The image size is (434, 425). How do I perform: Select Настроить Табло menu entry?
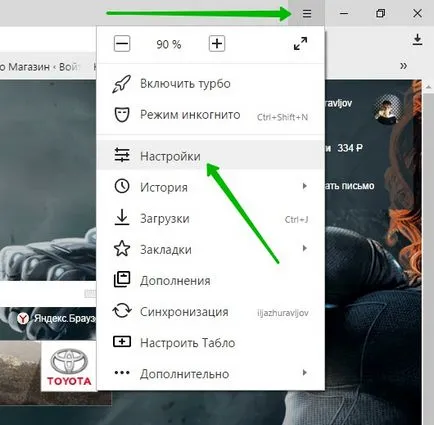[x=210, y=343]
